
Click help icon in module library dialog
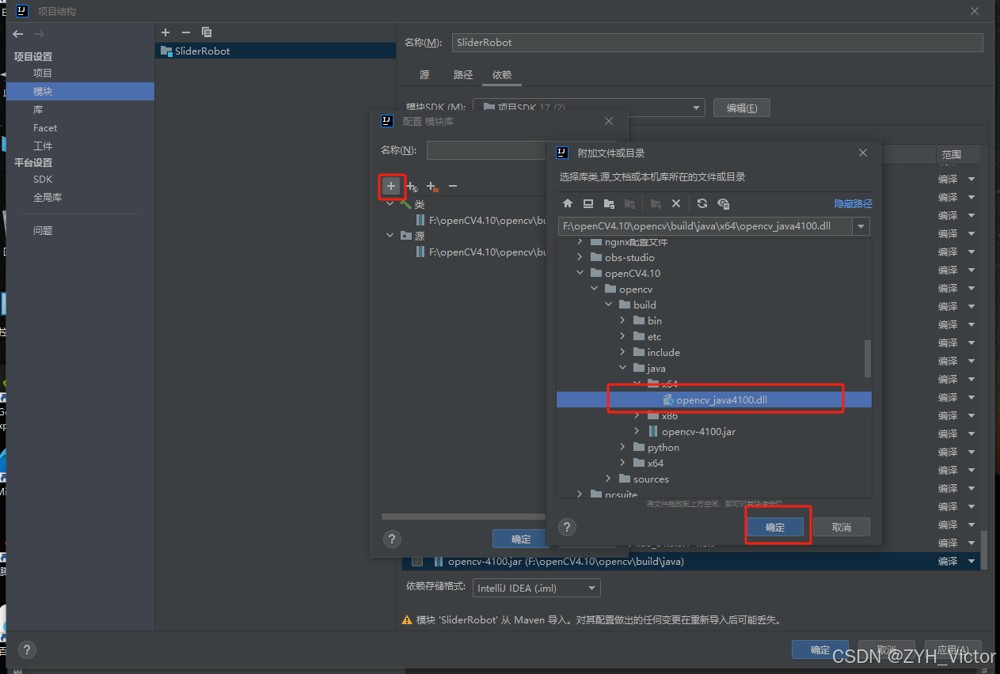pyautogui.click(x=392, y=539)
